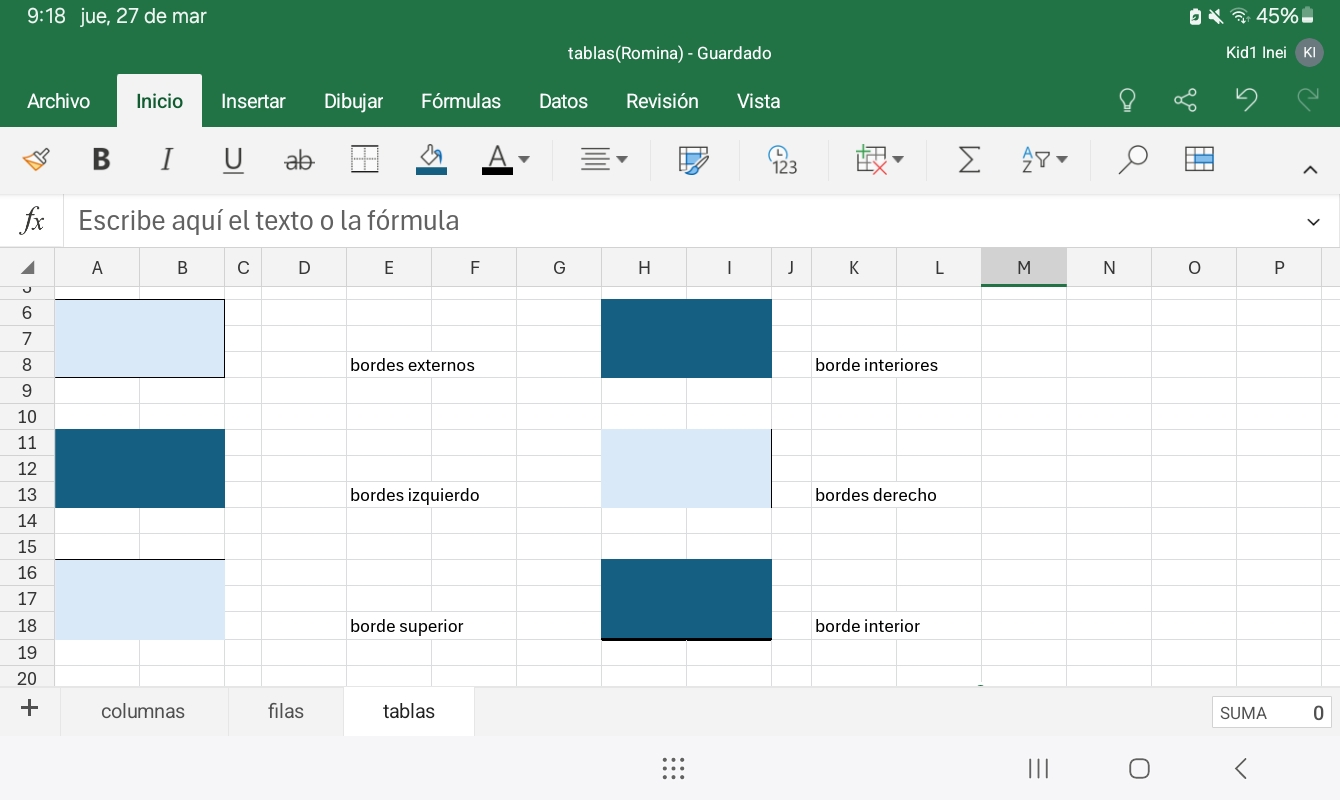Open the lightbulb help icon
1340x800 pixels.
pyautogui.click(x=1127, y=101)
